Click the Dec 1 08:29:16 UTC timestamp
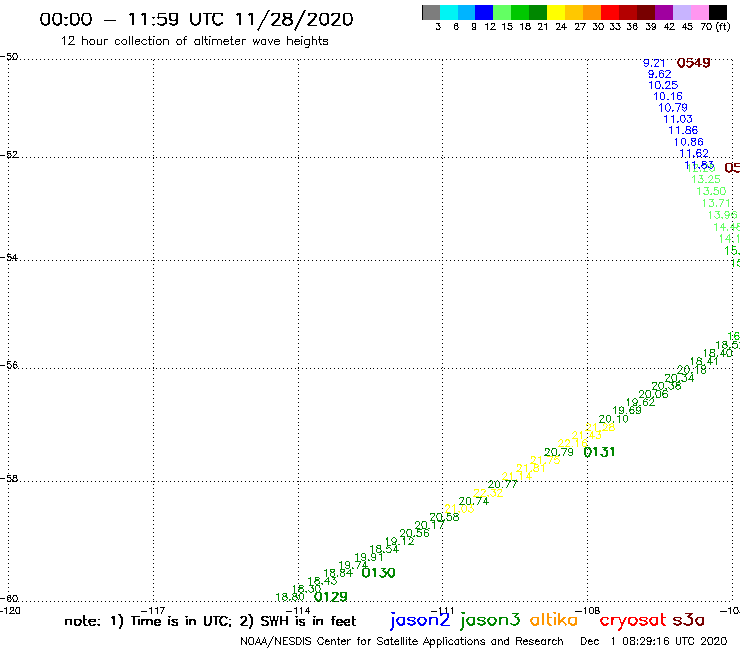The image size is (740, 650). 654,642
